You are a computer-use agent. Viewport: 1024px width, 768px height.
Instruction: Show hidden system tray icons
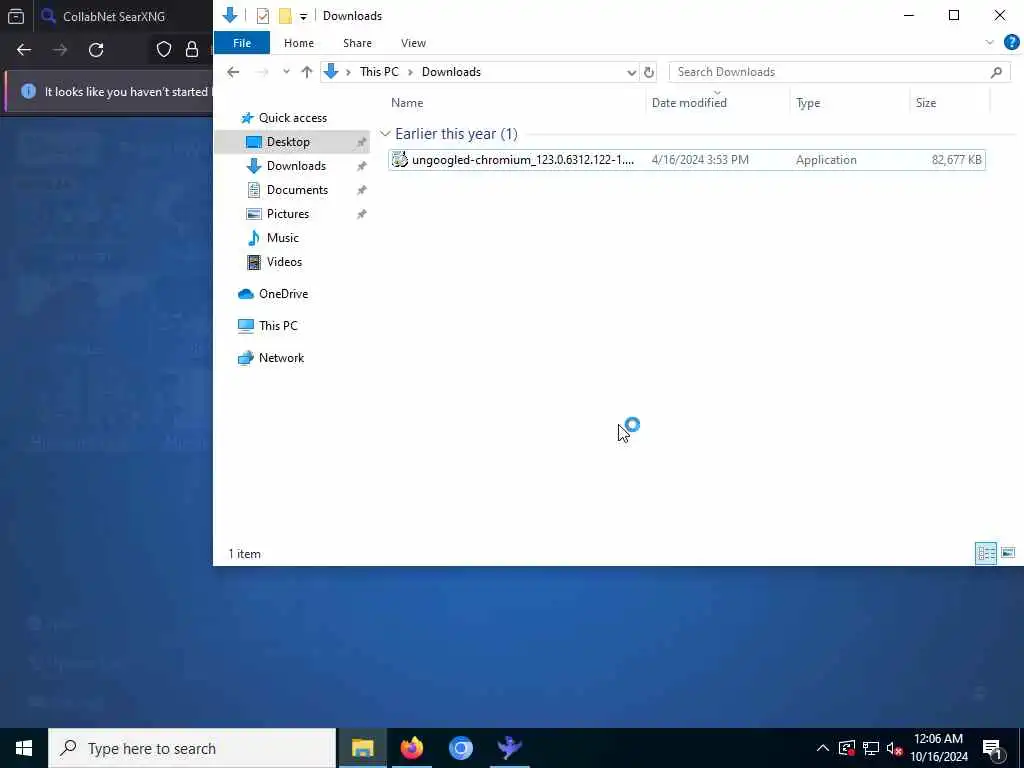[823, 748]
